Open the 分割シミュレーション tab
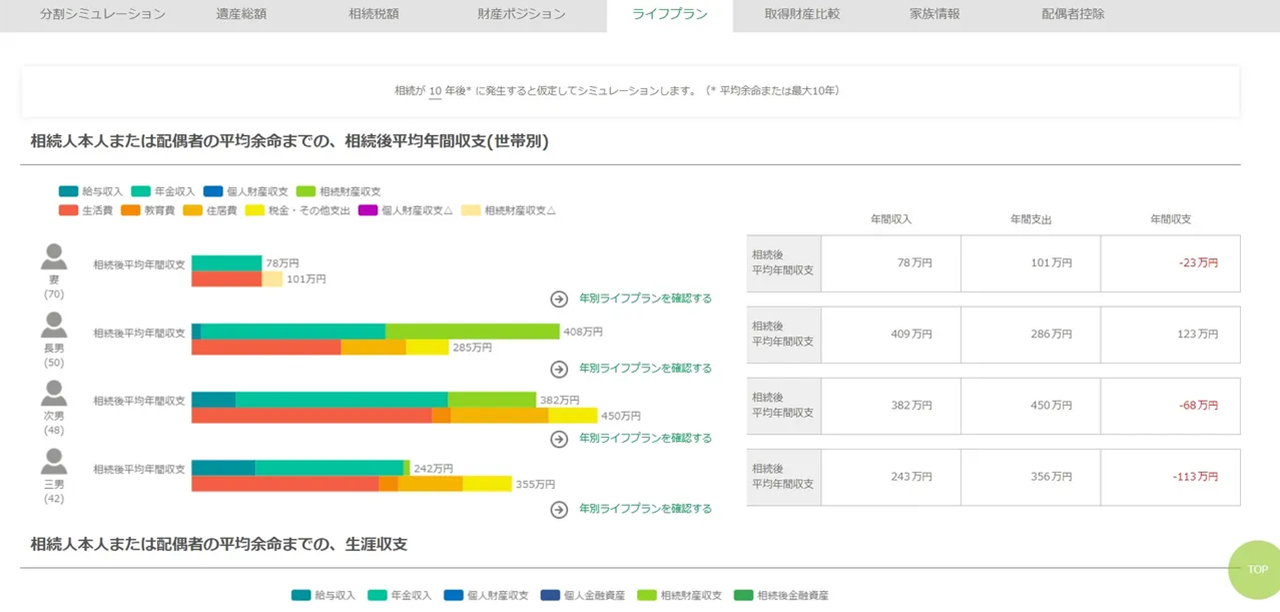This screenshot has height=612, width=1280. click(103, 15)
